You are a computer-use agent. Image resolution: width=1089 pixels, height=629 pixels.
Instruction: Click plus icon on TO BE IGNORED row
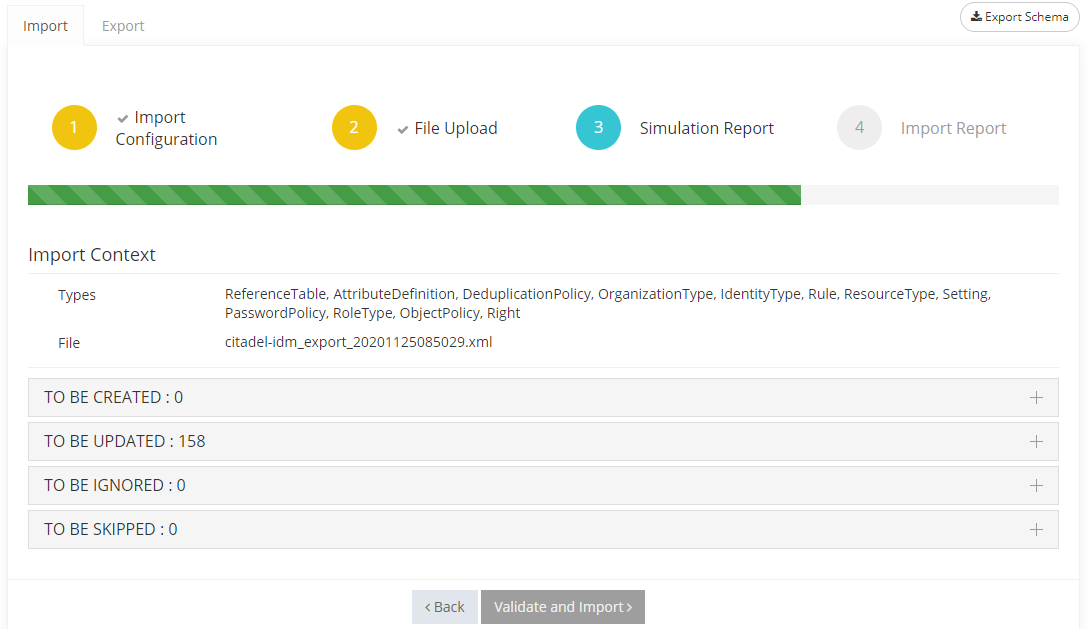(x=1036, y=486)
